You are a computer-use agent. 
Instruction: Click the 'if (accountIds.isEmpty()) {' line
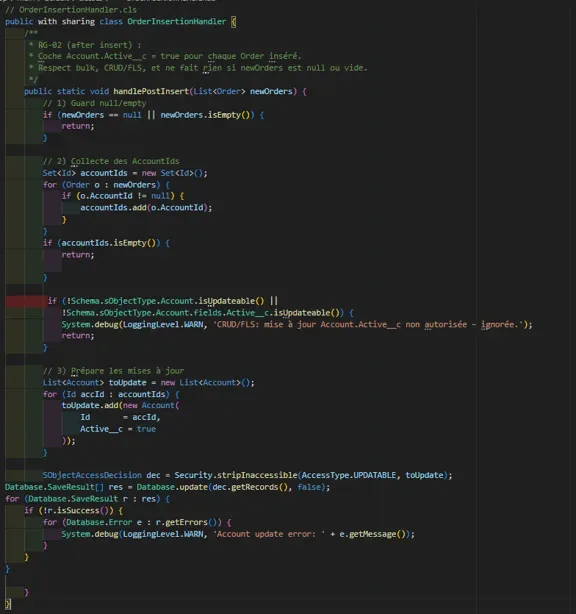[x=106, y=243]
